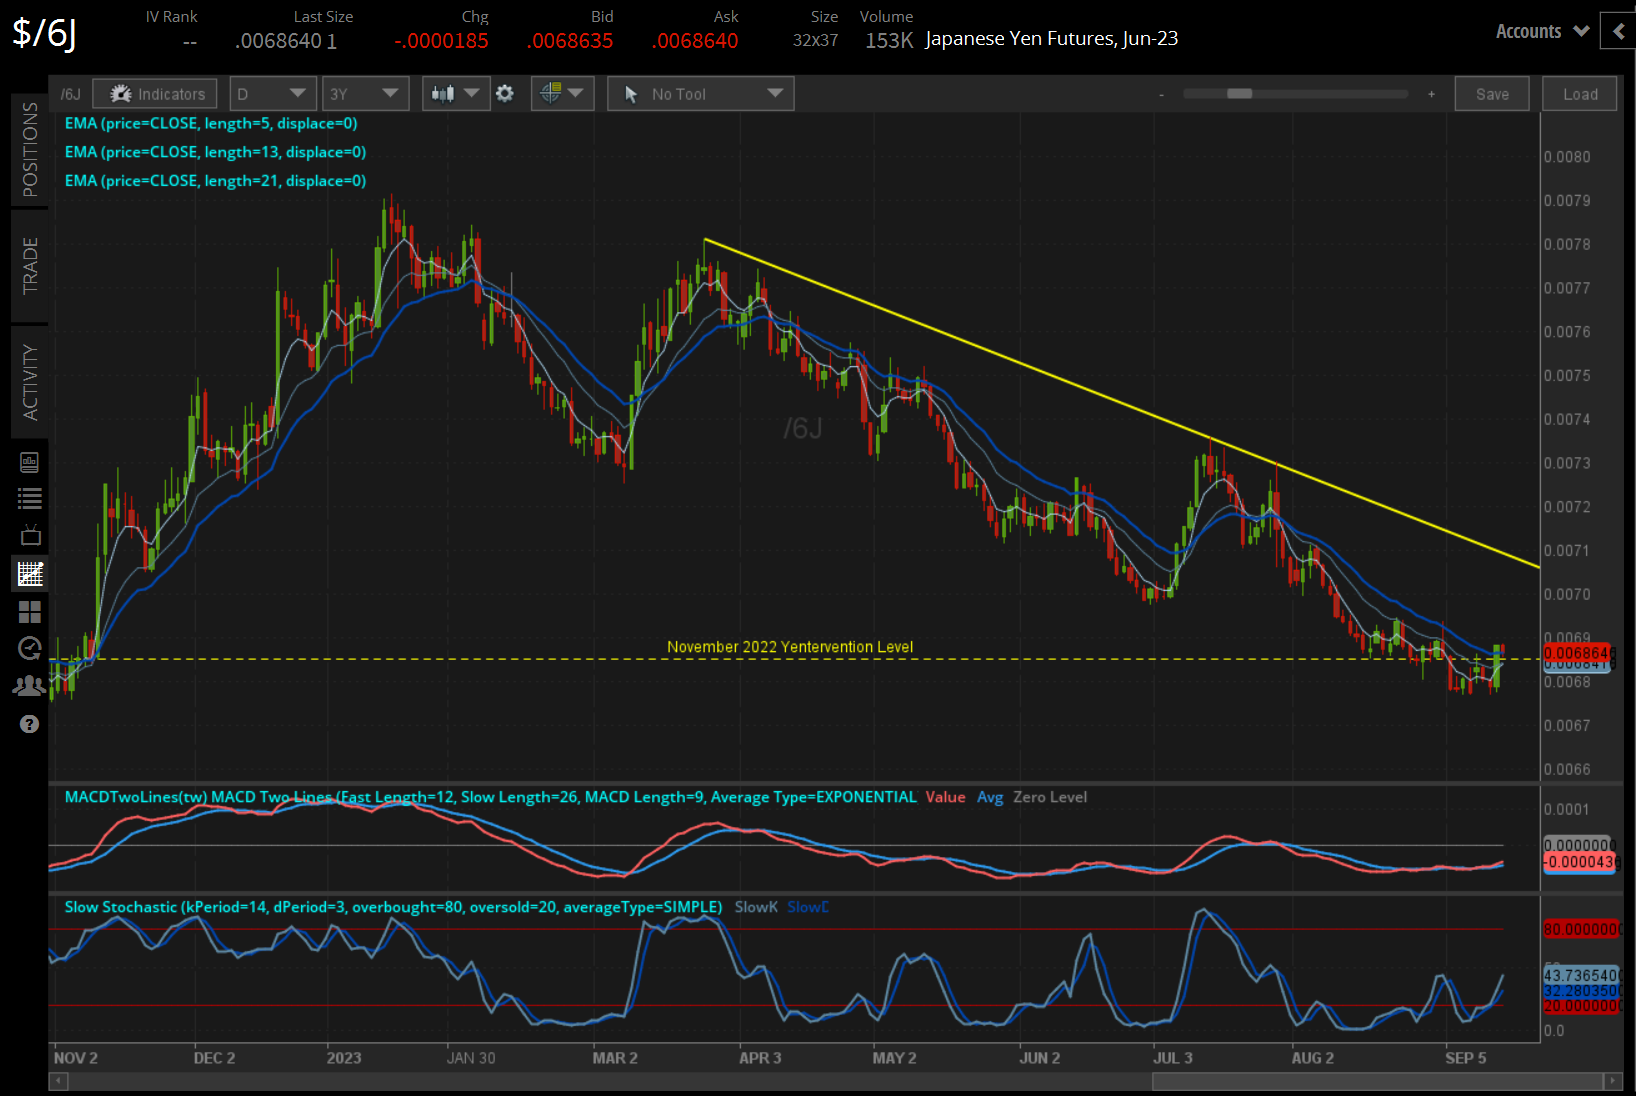Click the Load button
This screenshot has height=1096, width=1636.
(x=1579, y=93)
